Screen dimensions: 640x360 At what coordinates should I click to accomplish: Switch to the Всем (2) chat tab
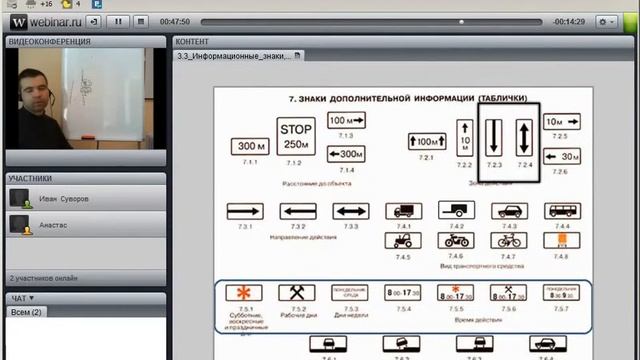tap(26, 312)
